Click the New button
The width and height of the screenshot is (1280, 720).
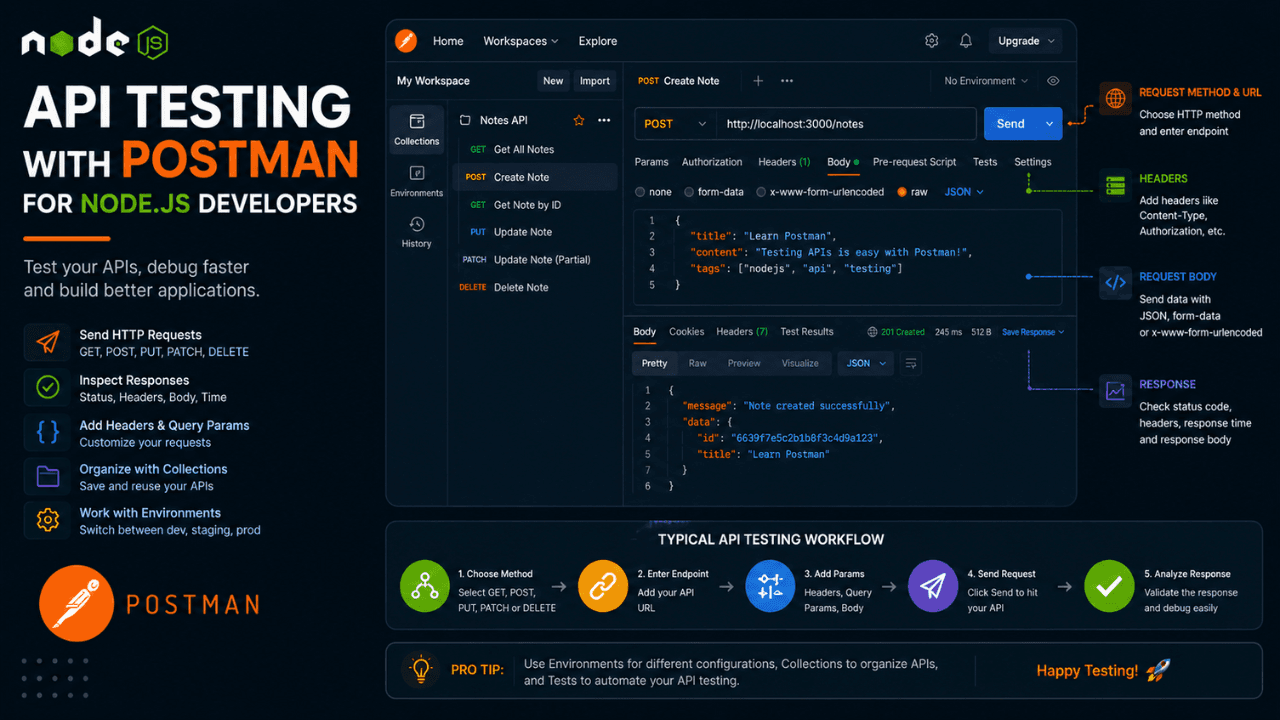(x=553, y=81)
